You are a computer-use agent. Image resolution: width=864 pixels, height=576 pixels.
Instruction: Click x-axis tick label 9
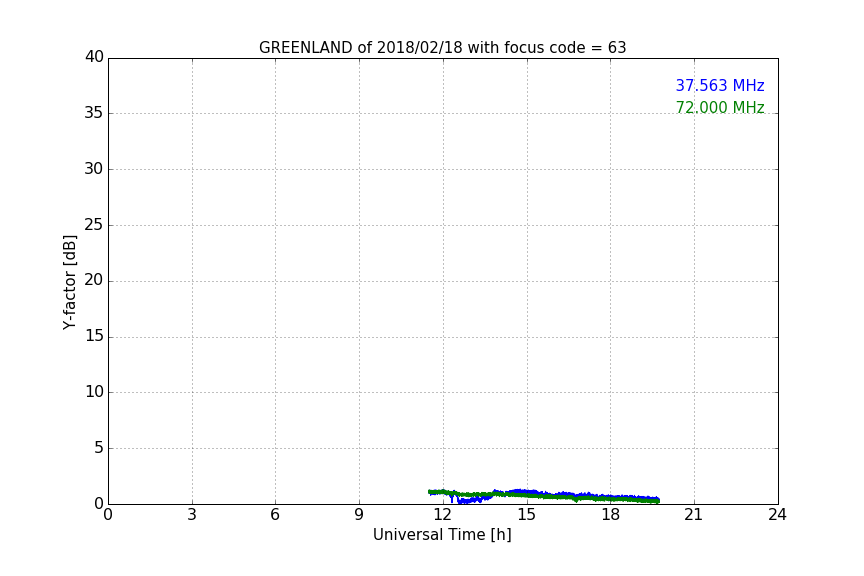(359, 515)
